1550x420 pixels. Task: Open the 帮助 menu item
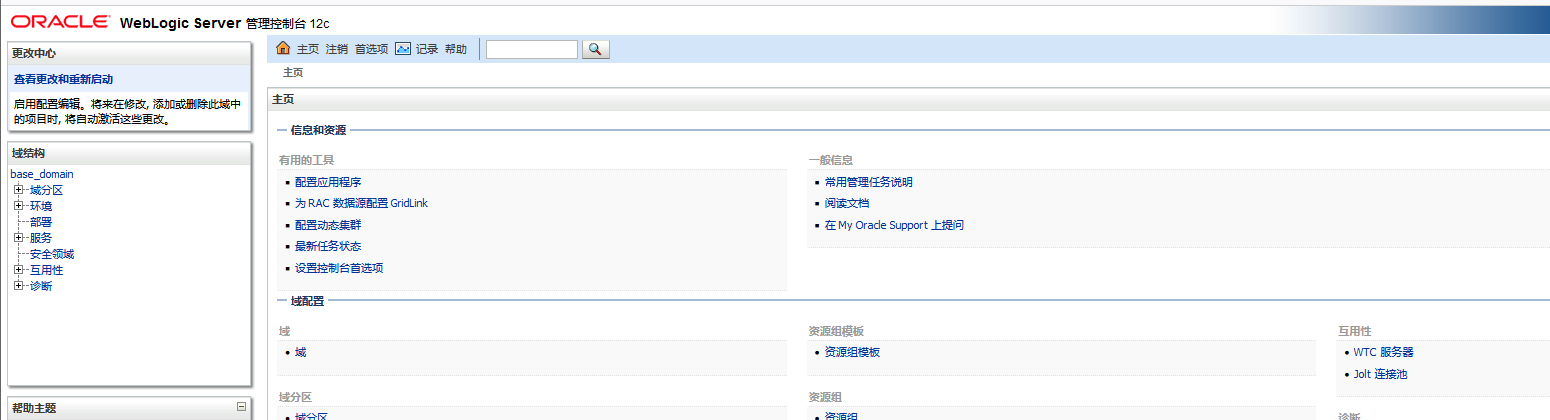[x=455, y=49]
